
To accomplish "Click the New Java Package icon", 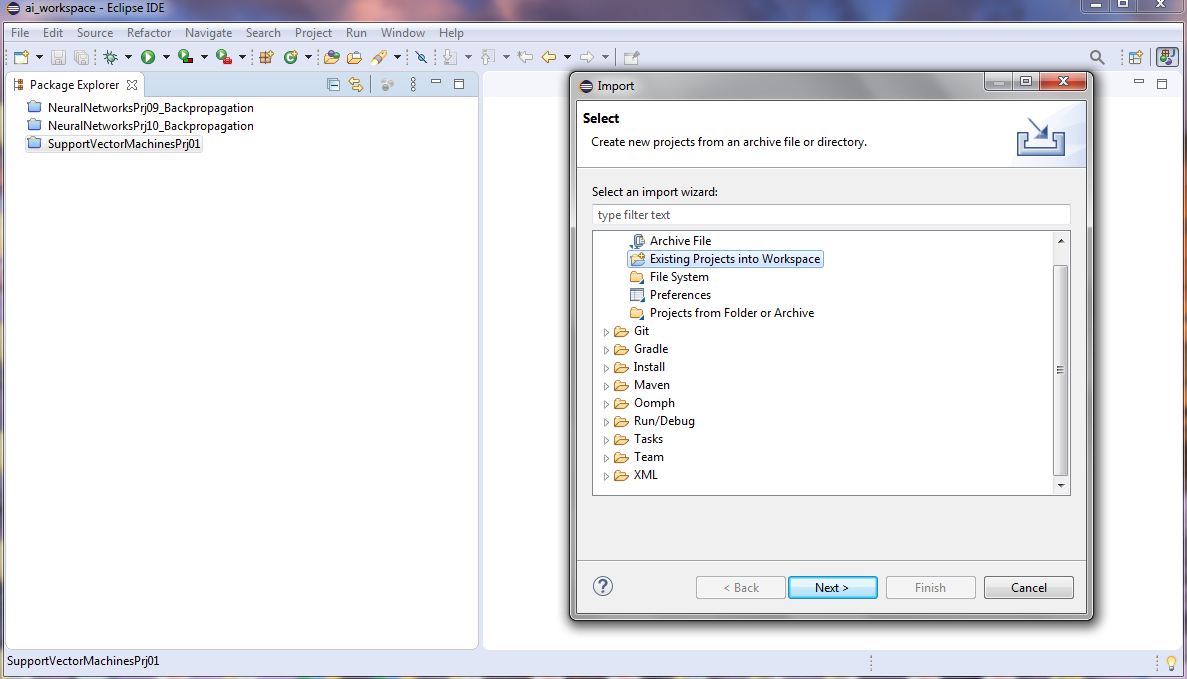I will click(x=266, y=57).
